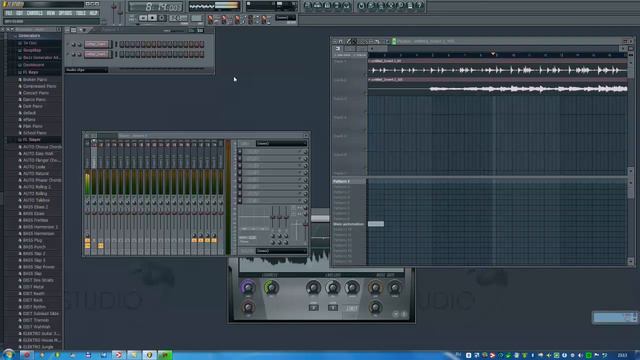This screenshot has height=360, width=640.
Task: Toggle the third mixer effect slot on/off
Action: tap(240, 166)
